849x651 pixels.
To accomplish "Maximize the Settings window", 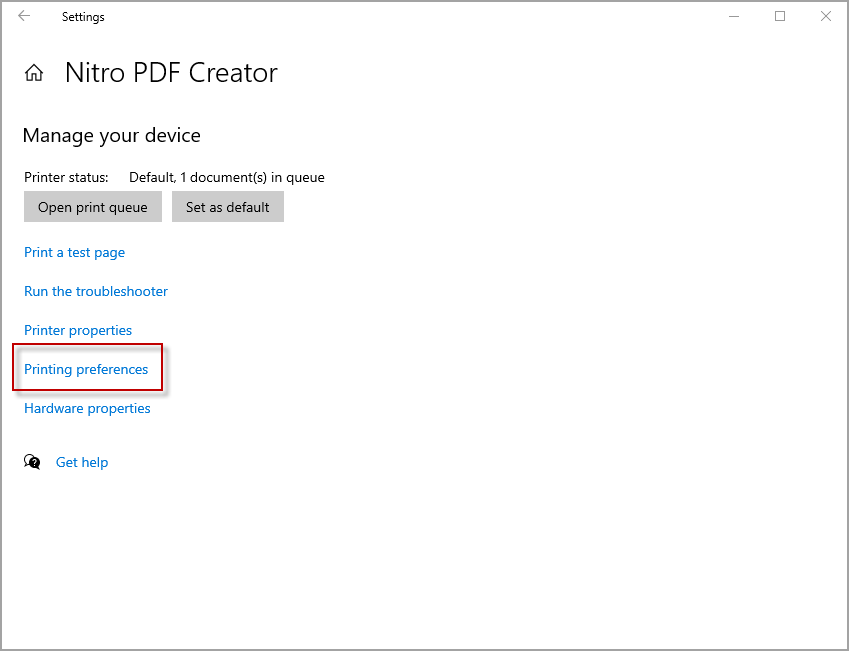I will point(780,16).
